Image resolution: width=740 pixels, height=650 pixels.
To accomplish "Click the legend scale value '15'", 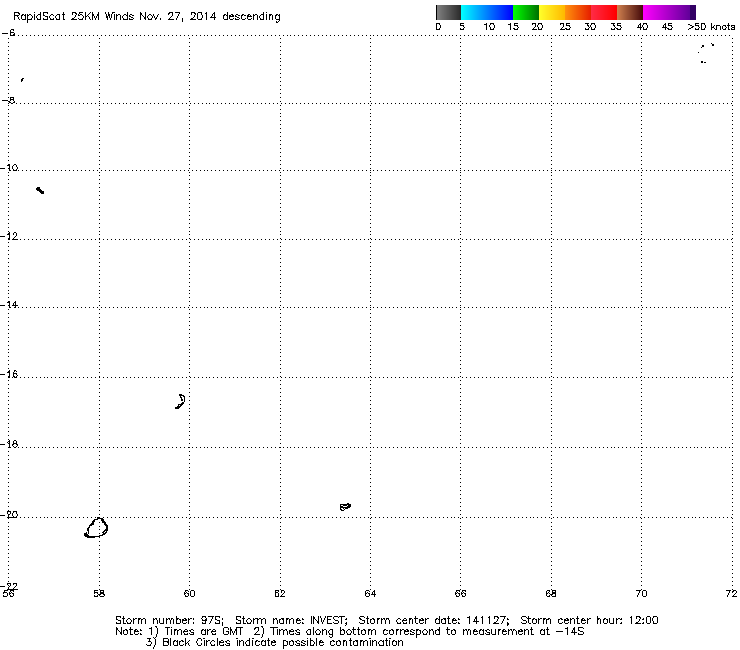I will [513, 27].
